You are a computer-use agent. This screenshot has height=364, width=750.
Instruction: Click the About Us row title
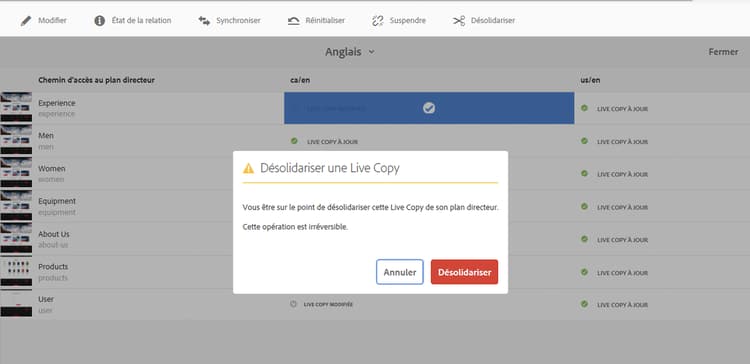point(54,234)
